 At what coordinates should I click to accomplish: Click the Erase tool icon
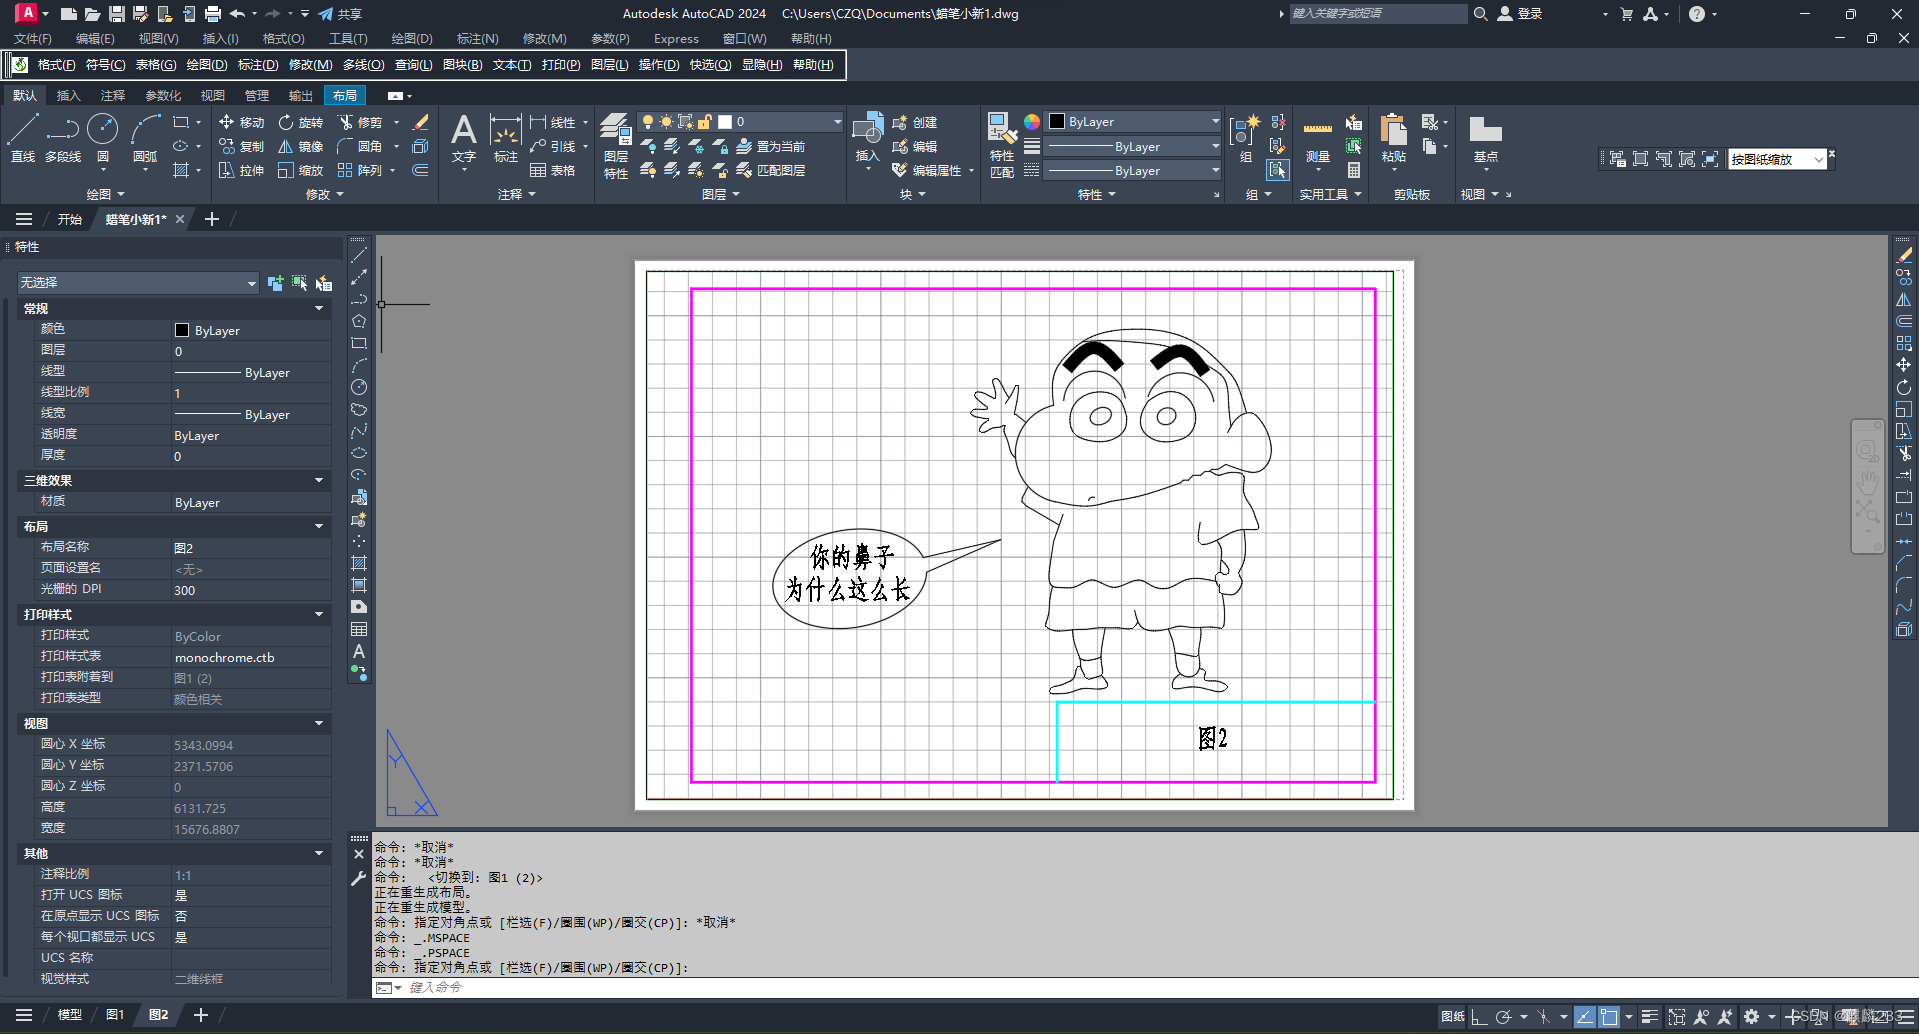coord(421,122)
